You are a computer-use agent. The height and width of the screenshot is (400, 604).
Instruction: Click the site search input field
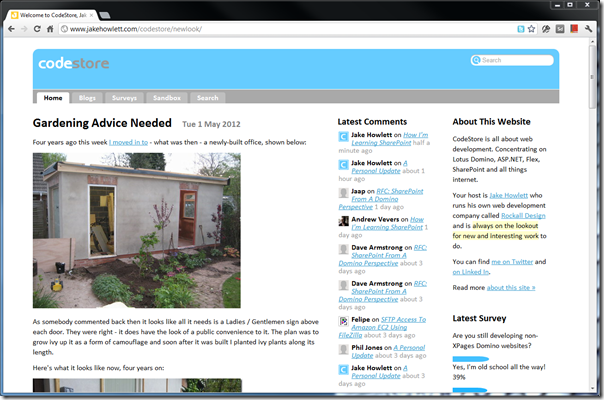(x=512, y=60)
